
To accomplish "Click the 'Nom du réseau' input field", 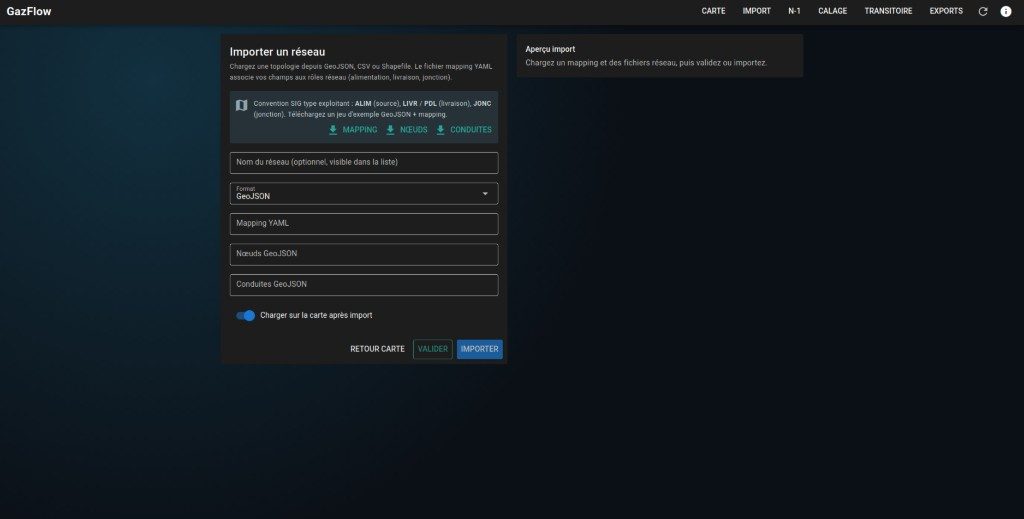I will point(364,163).
